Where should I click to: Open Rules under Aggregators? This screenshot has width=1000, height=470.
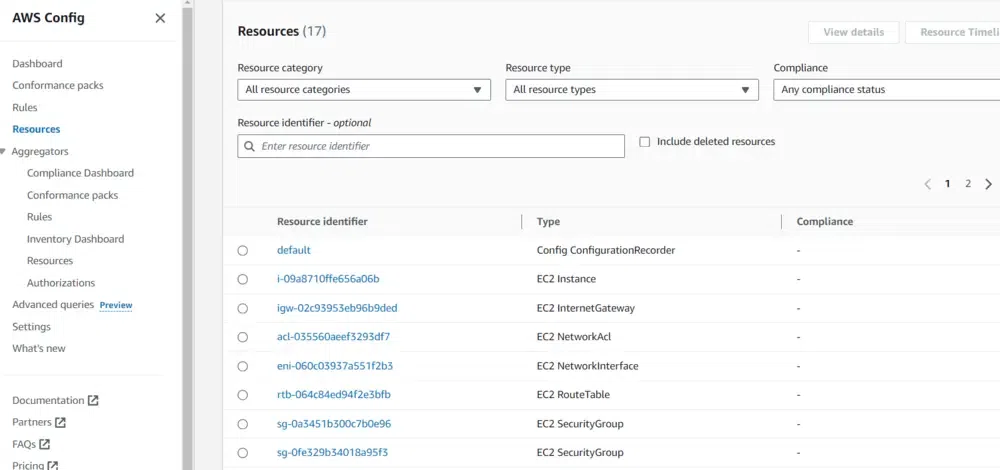click(x=40, y=217)
